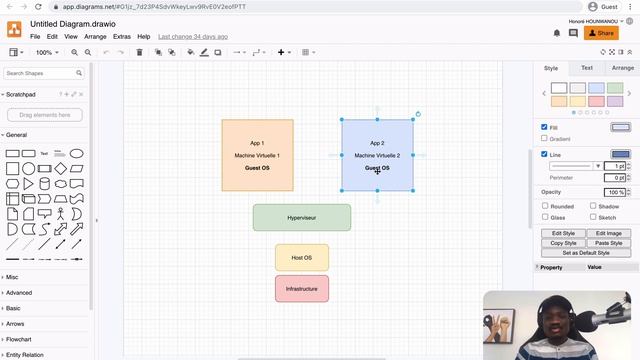Click the redo arrow icon
The image size is (640, 360).
coord(120,52)
